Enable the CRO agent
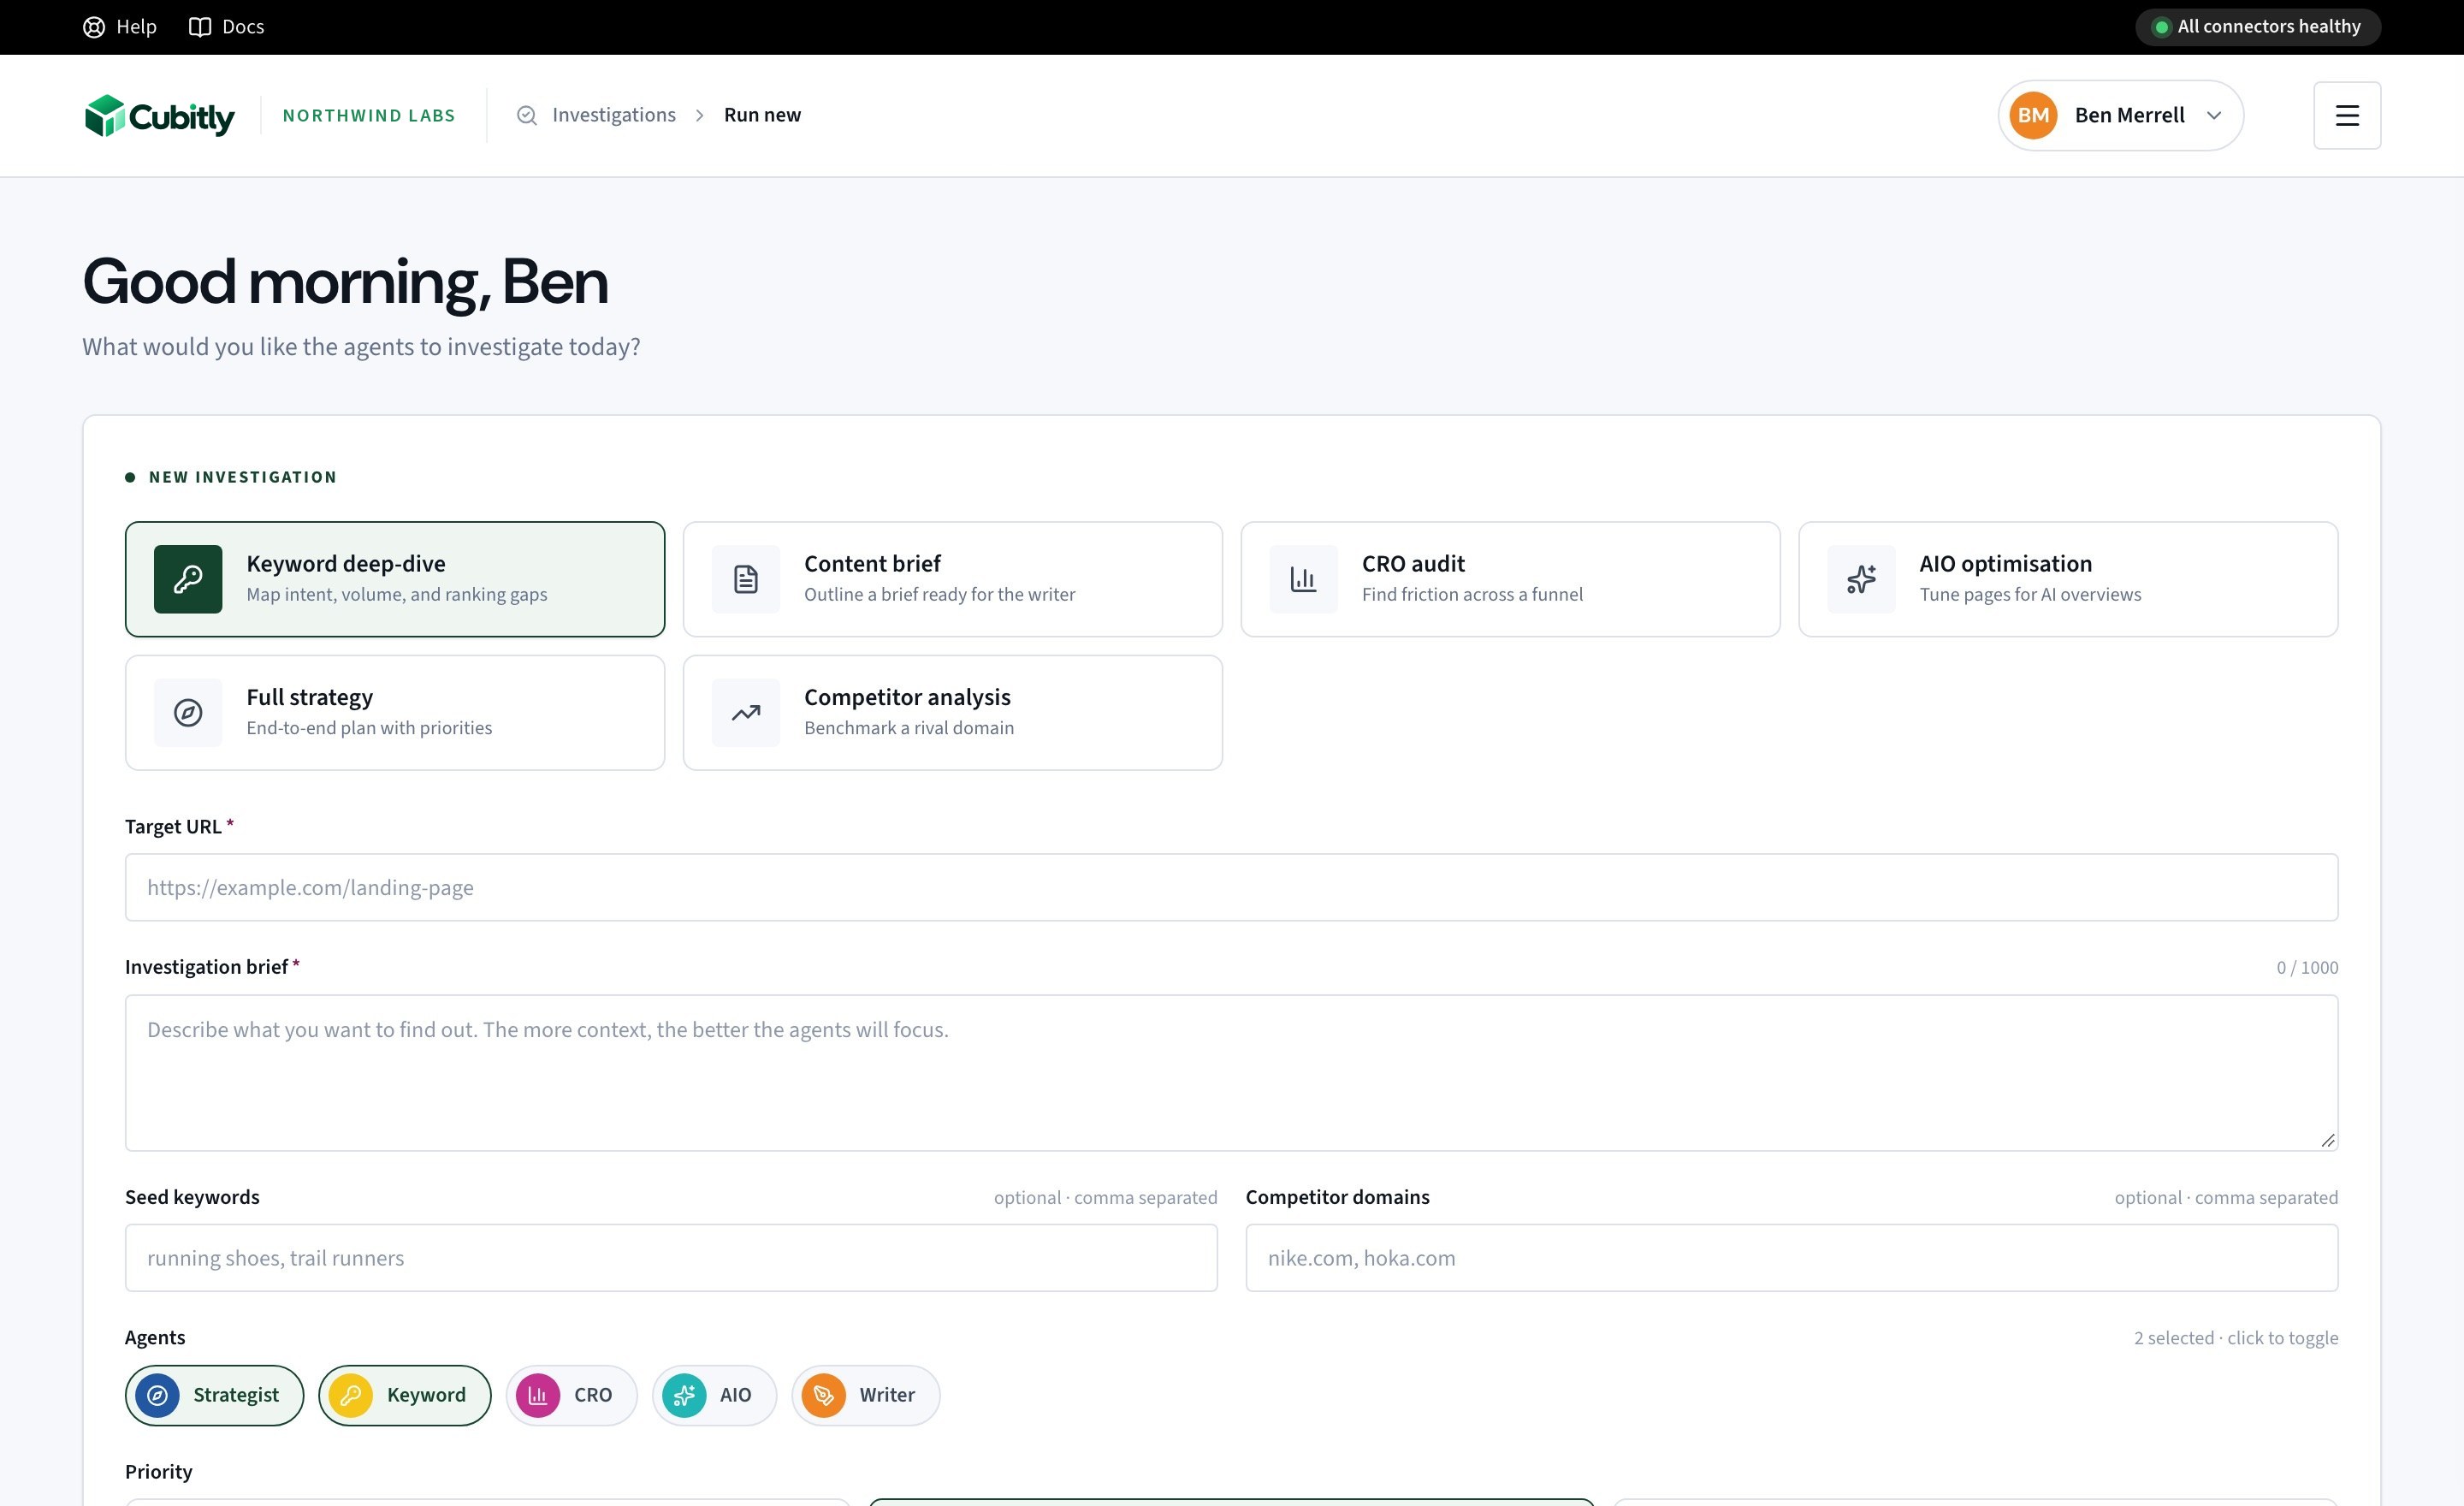Image resolution: width=2464 pixels, height=1506 pixels. coord(571,1395)
